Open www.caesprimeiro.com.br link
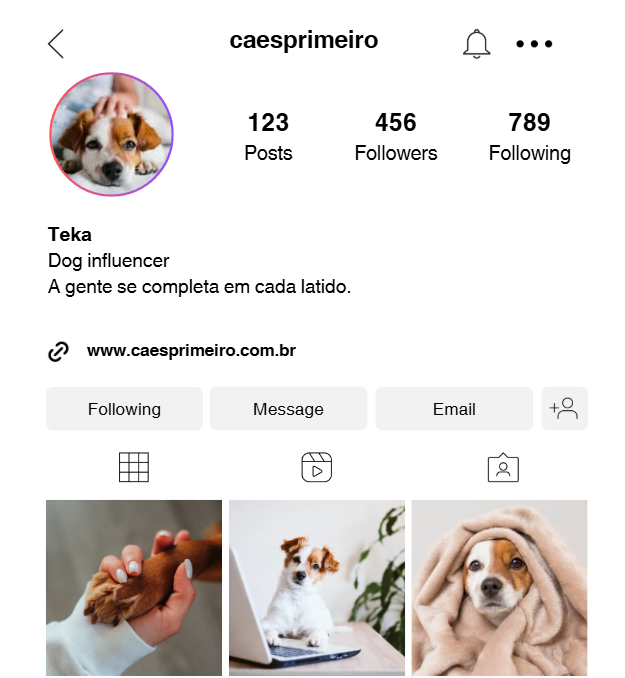 191,351
